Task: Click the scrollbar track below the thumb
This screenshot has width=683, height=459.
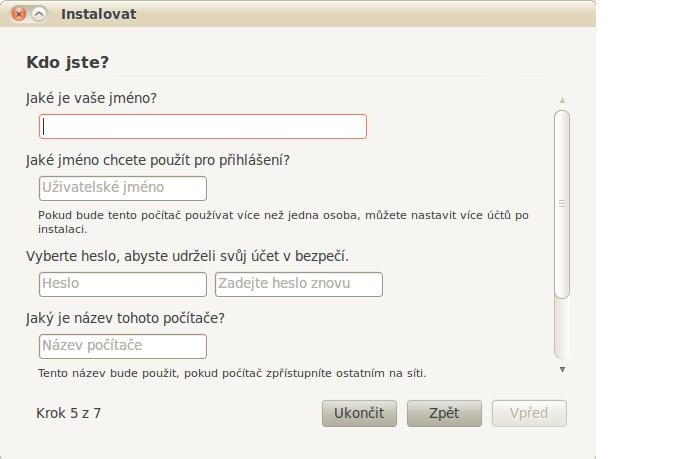Action: pyautogui.click(x=562, y=328)
